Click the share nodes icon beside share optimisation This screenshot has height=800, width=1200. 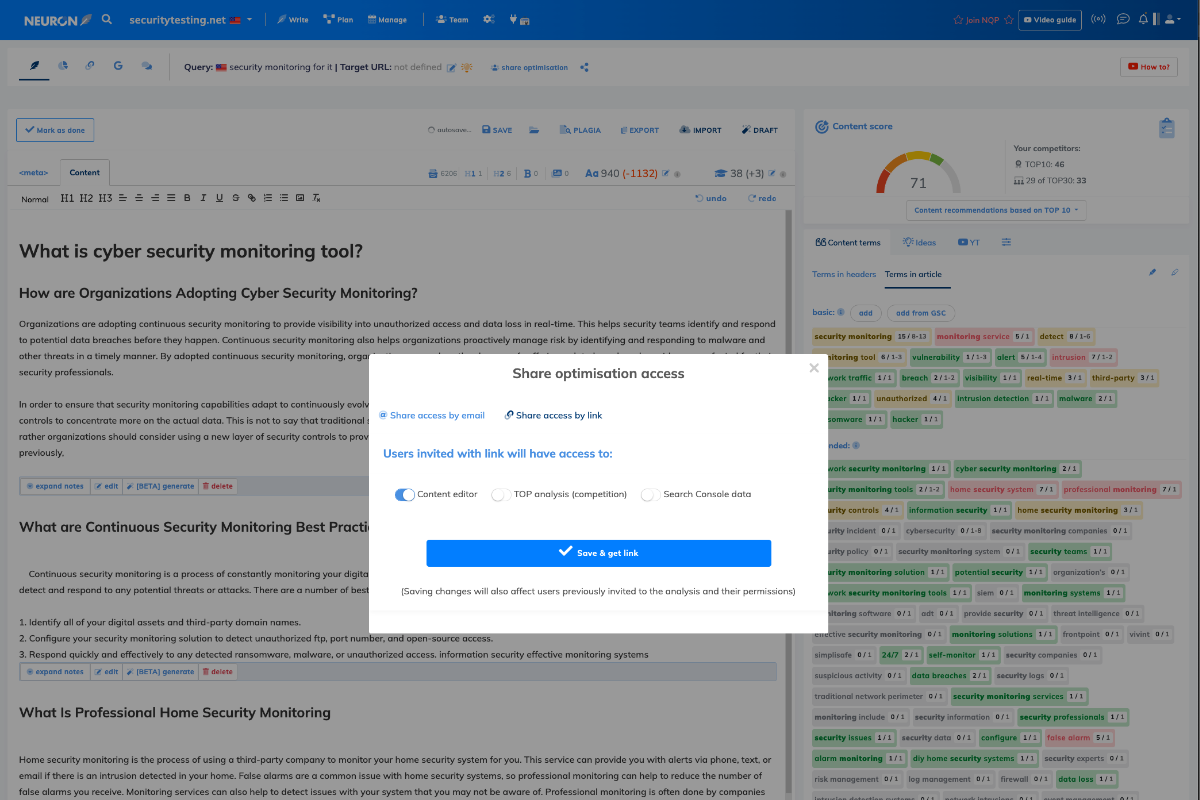point(584,67)
